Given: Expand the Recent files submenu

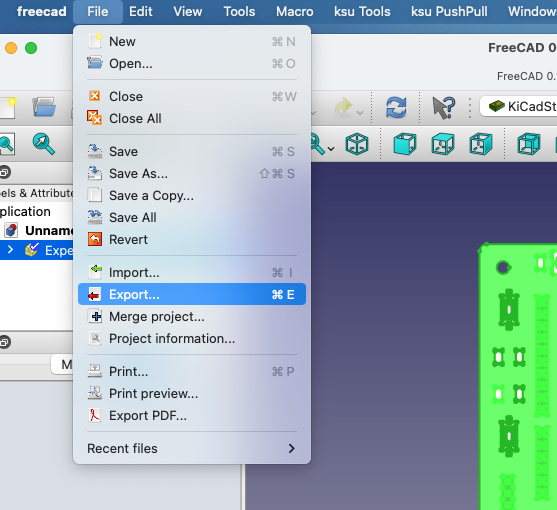Looking at the screenshot, I should pos(192,449).
